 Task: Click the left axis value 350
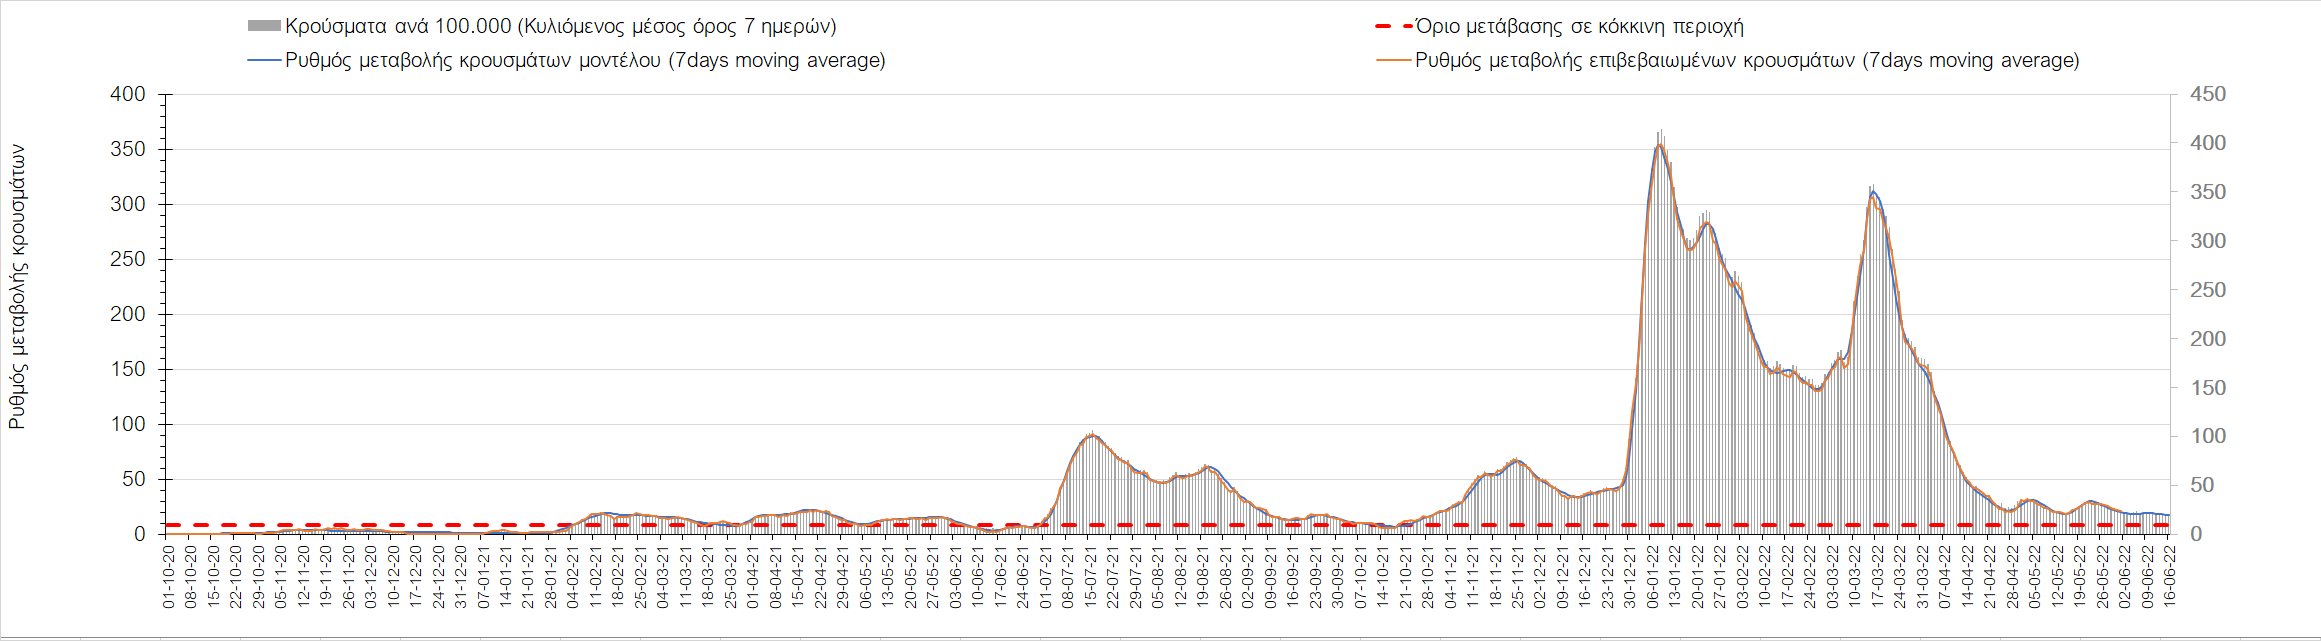point(127,149)
